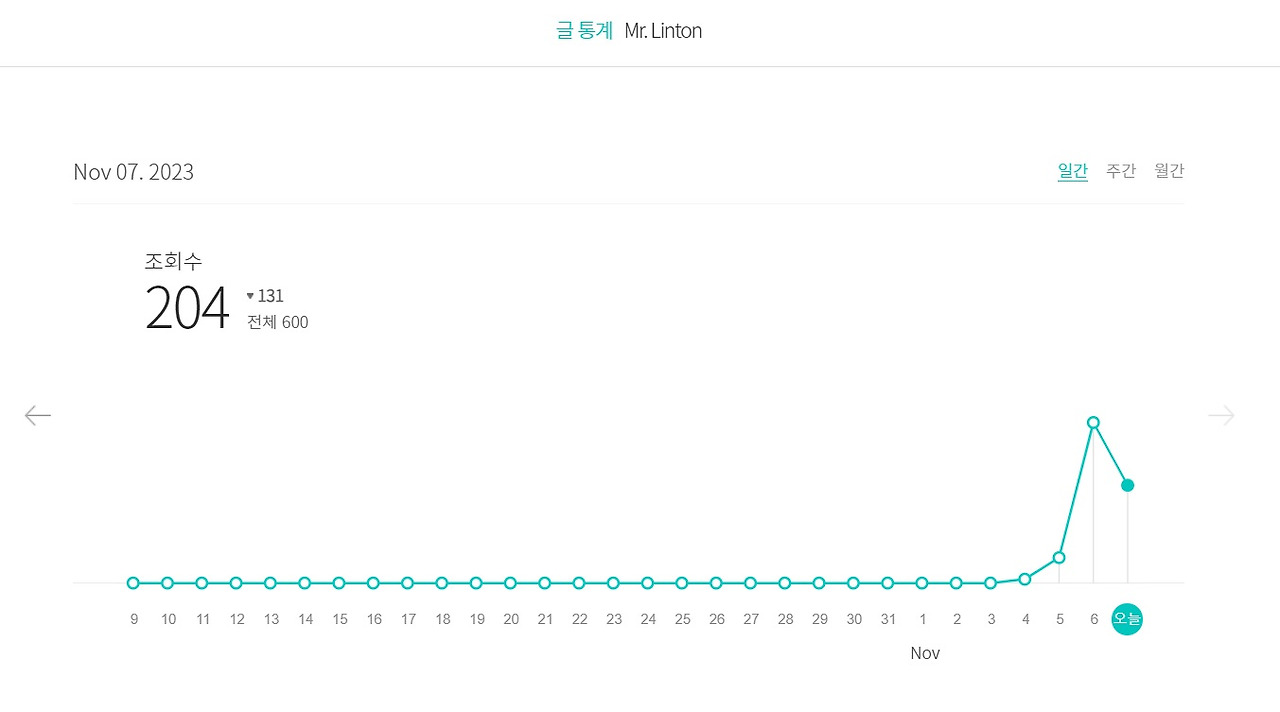This screenshot has width=1280, height=712.
Task: Select the Nov 1 data point
Action: tap(922, 583)
